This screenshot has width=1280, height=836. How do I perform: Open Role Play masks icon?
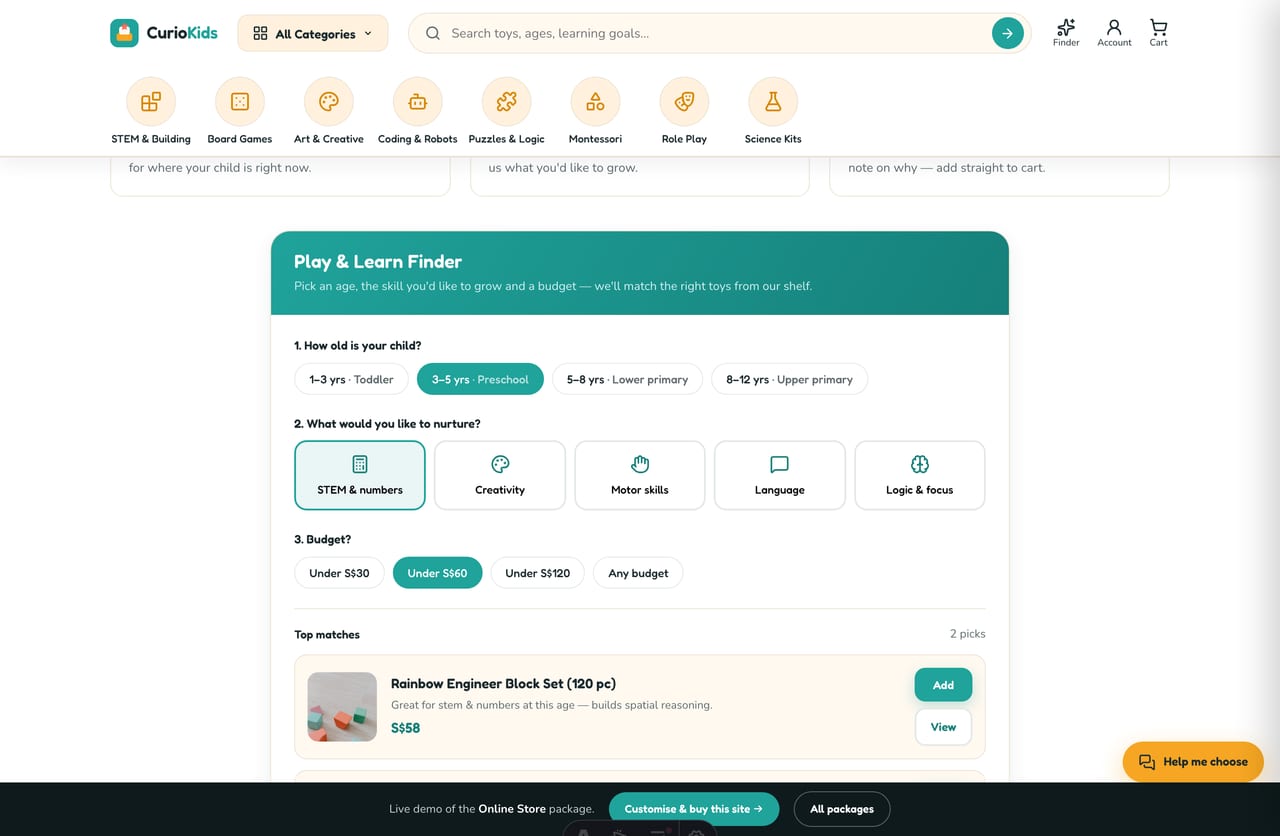(x=684, y=102)
